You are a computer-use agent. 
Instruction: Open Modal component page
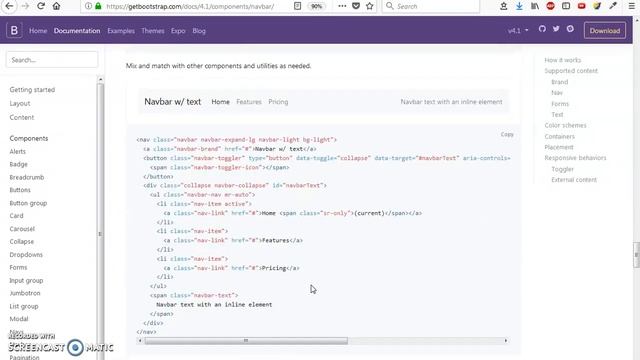tap(19, 319)
